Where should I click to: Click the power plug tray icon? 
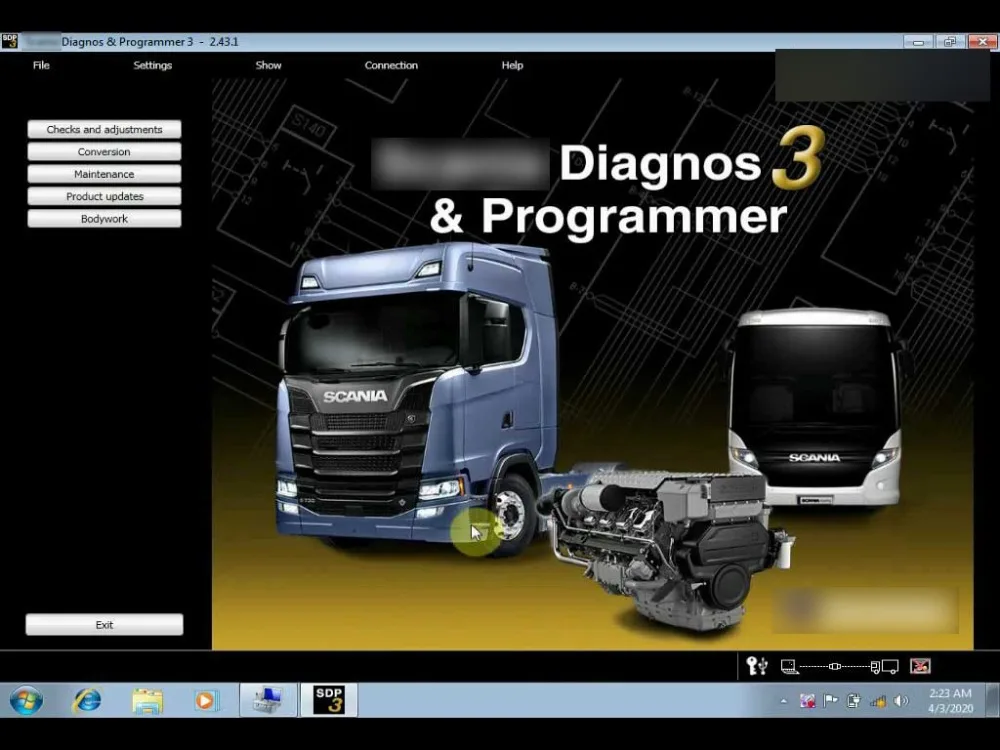853,702
